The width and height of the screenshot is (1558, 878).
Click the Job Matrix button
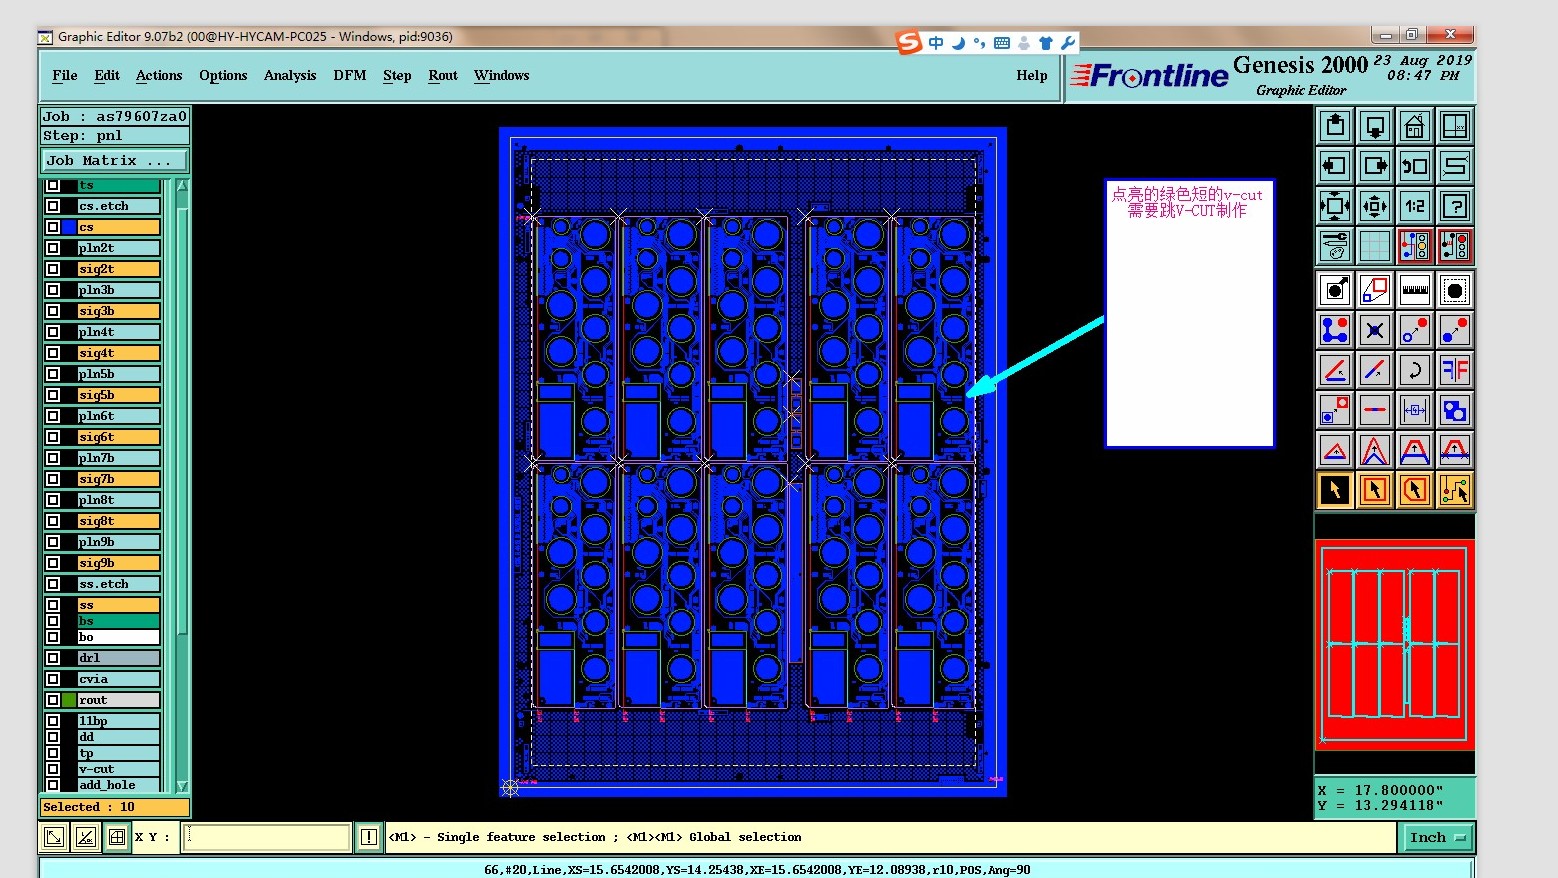(114, 160)
